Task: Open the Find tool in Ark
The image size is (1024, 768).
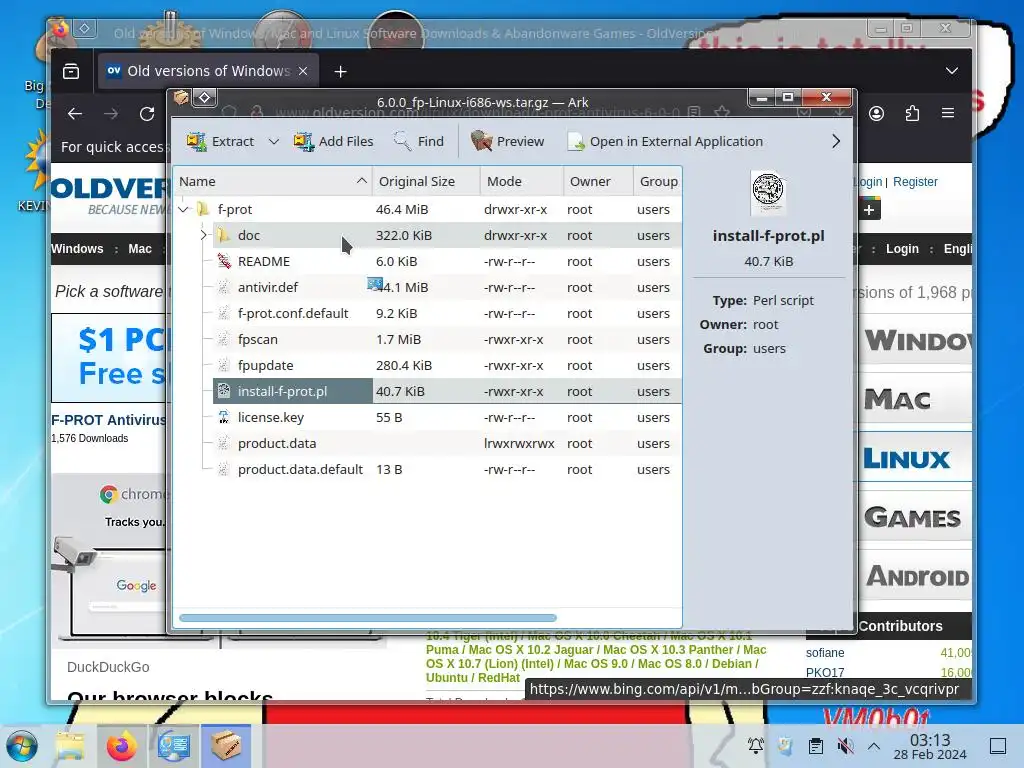Action: (x=419, y=141)
